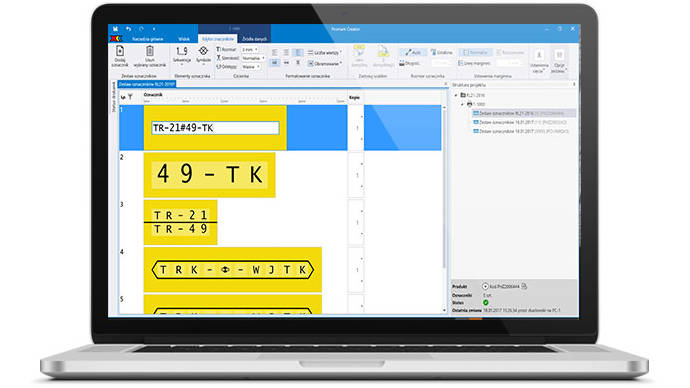Click the Dodaj oznacznik (add marker) icon
The image size is (690, 388).
[x=120, y=51]
